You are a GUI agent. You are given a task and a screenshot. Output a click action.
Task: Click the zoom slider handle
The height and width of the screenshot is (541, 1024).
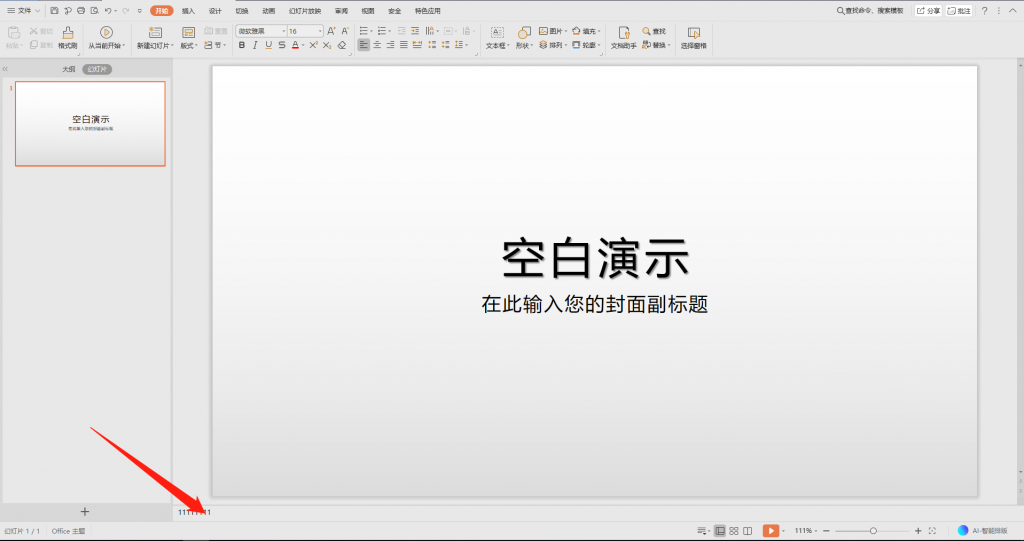click(873, 530)
